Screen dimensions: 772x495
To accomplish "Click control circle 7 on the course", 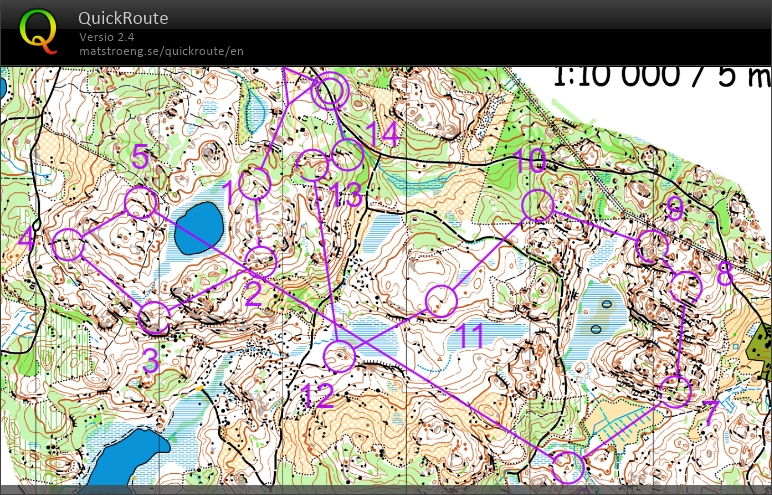I will pos(677,391).
